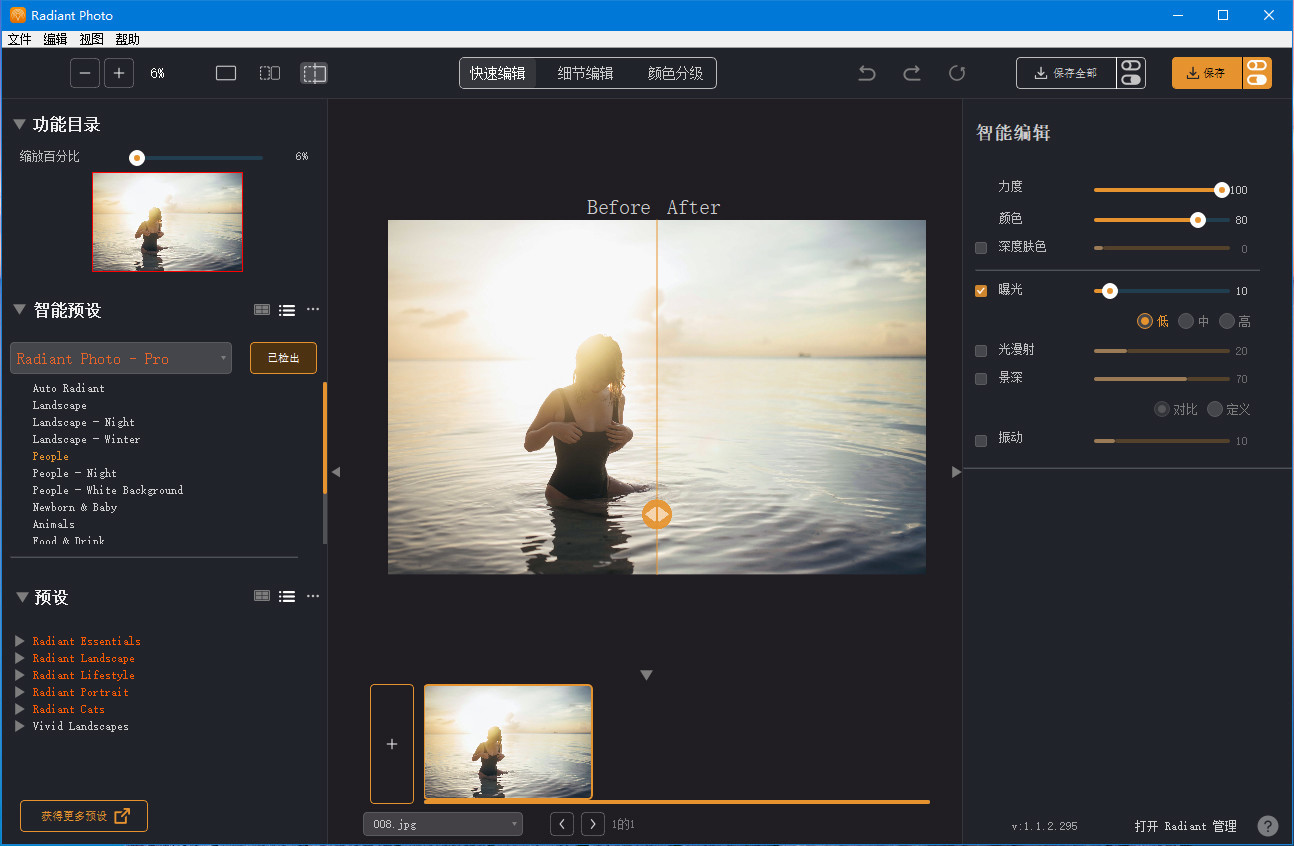Select the side-by-side compare view icon

pos(269,72)
